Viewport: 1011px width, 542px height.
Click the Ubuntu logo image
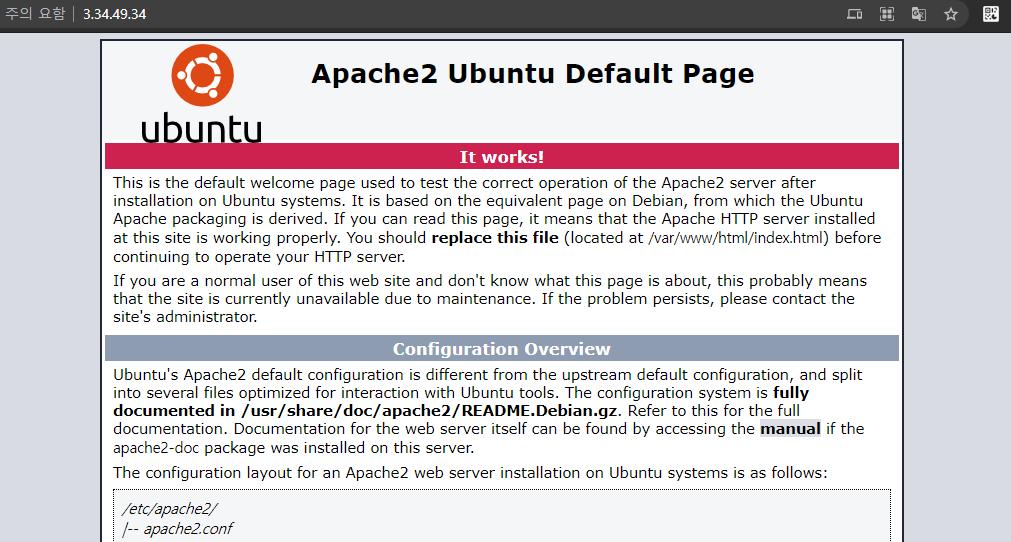(202, 93)
